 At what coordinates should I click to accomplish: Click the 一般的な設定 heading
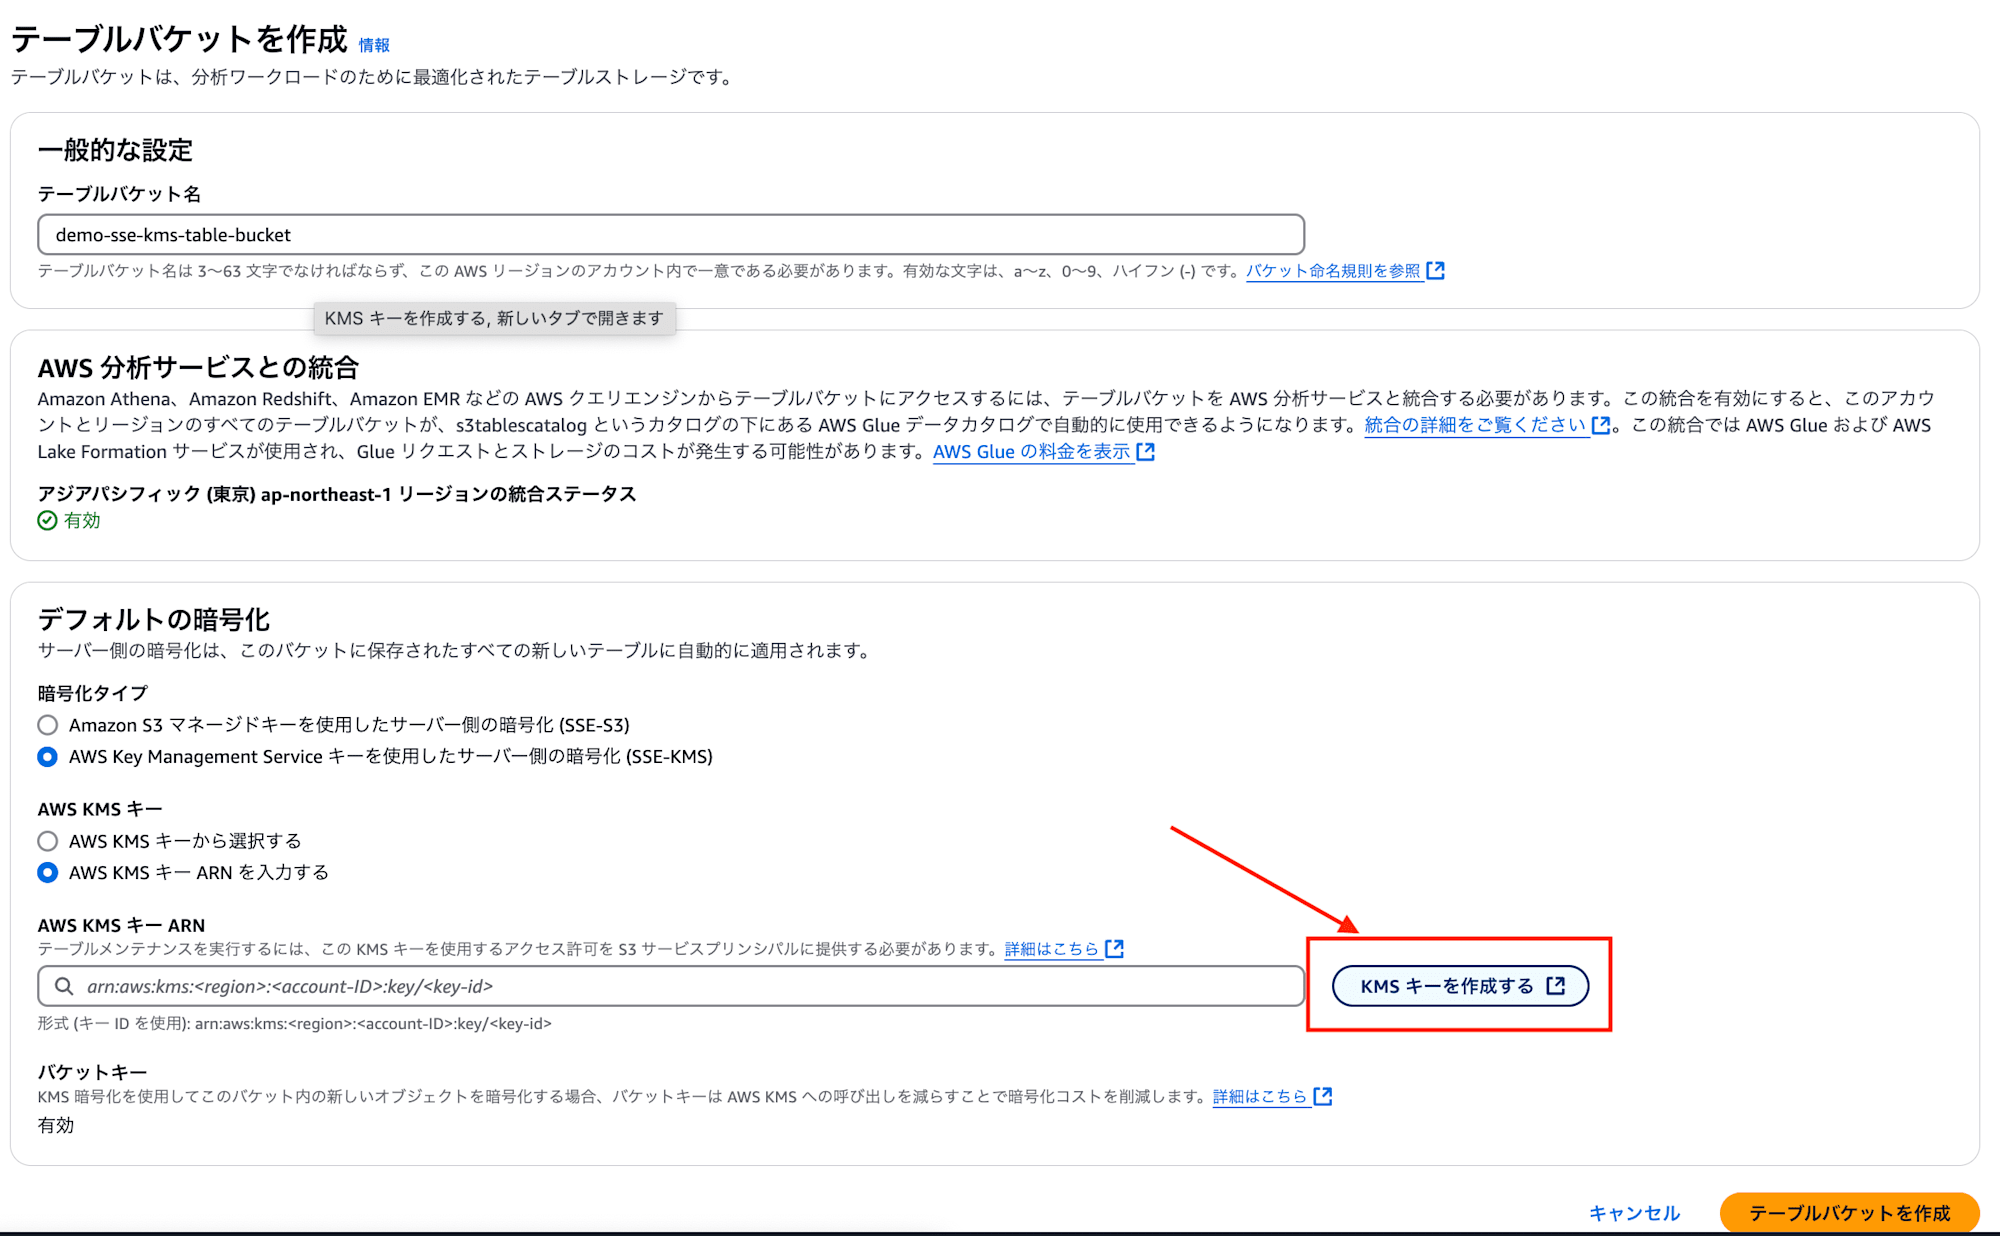click(x=115, y=150)
